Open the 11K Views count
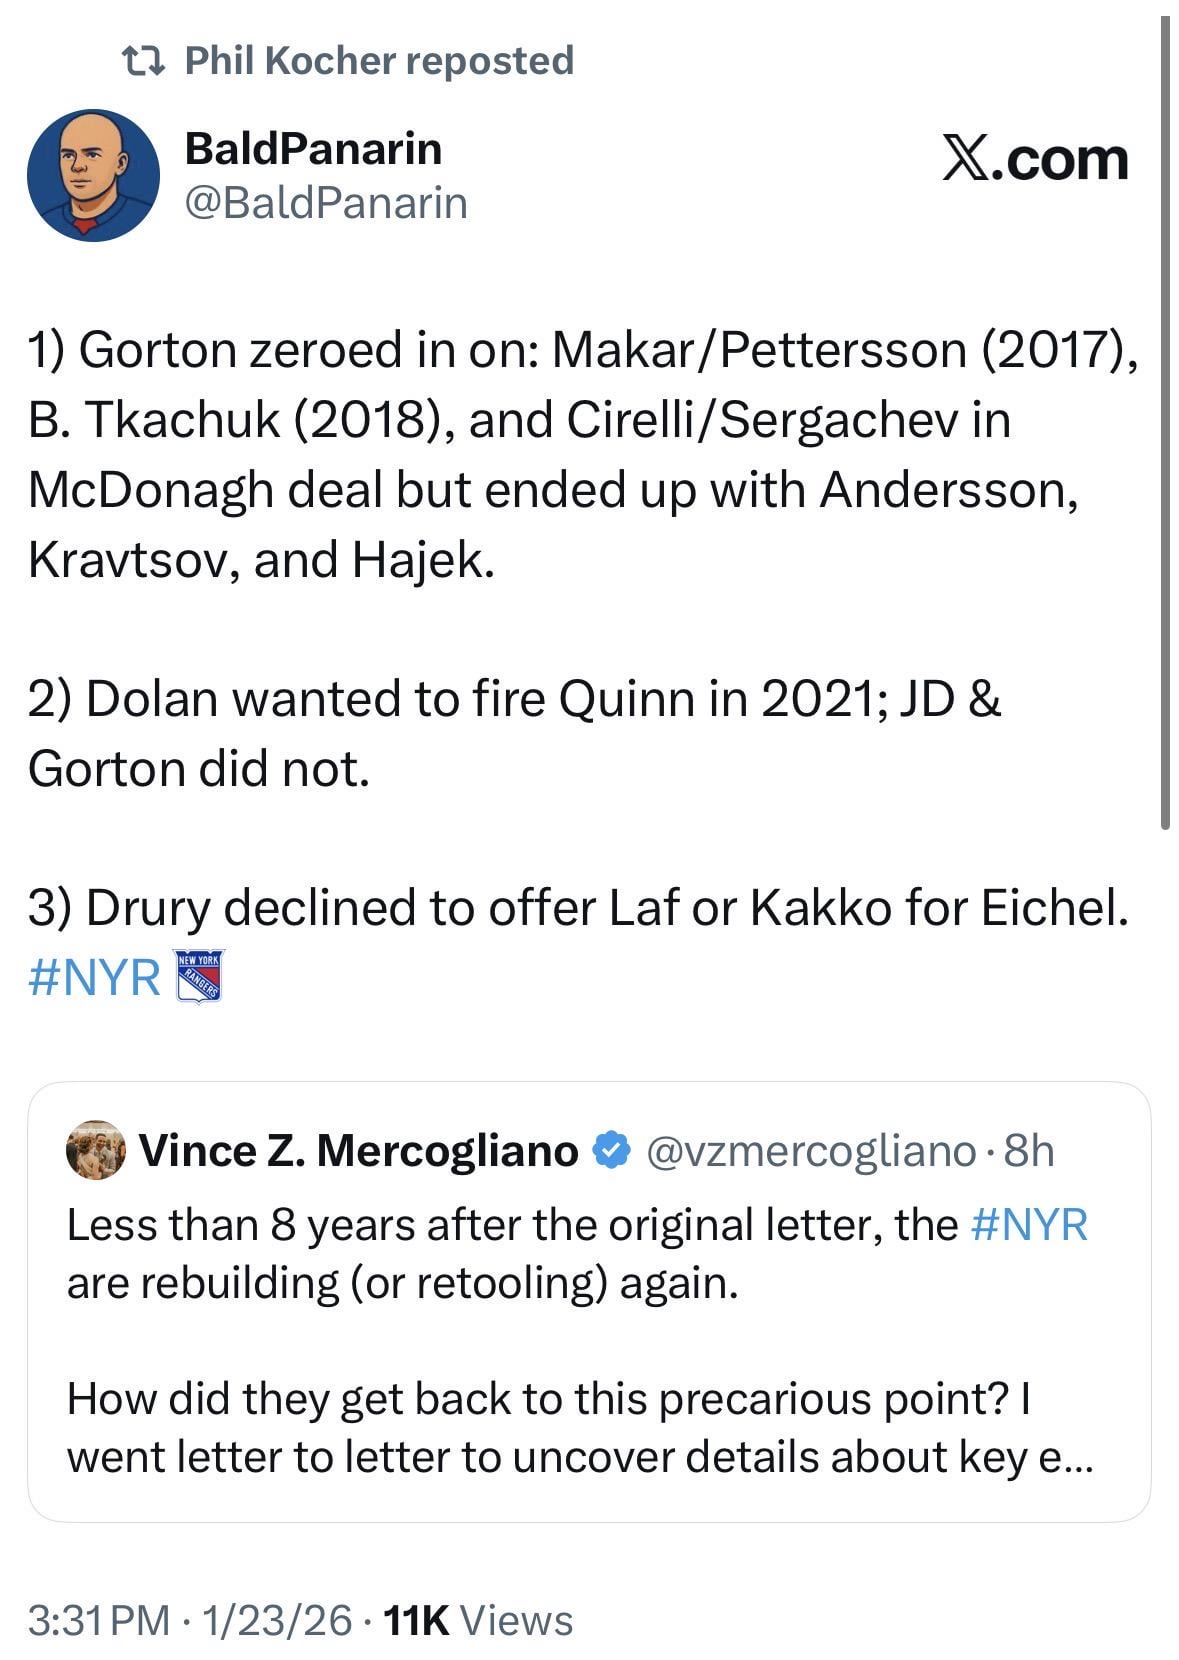Image resolution: width=1179 pixels, height=1660 pixels. 478,1620
